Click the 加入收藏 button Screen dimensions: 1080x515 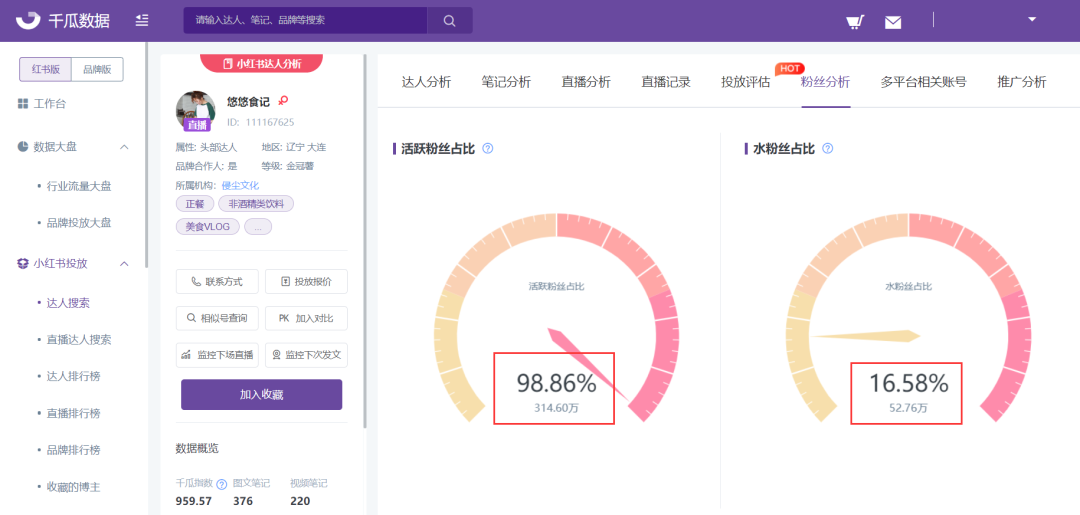click(262, 395)
